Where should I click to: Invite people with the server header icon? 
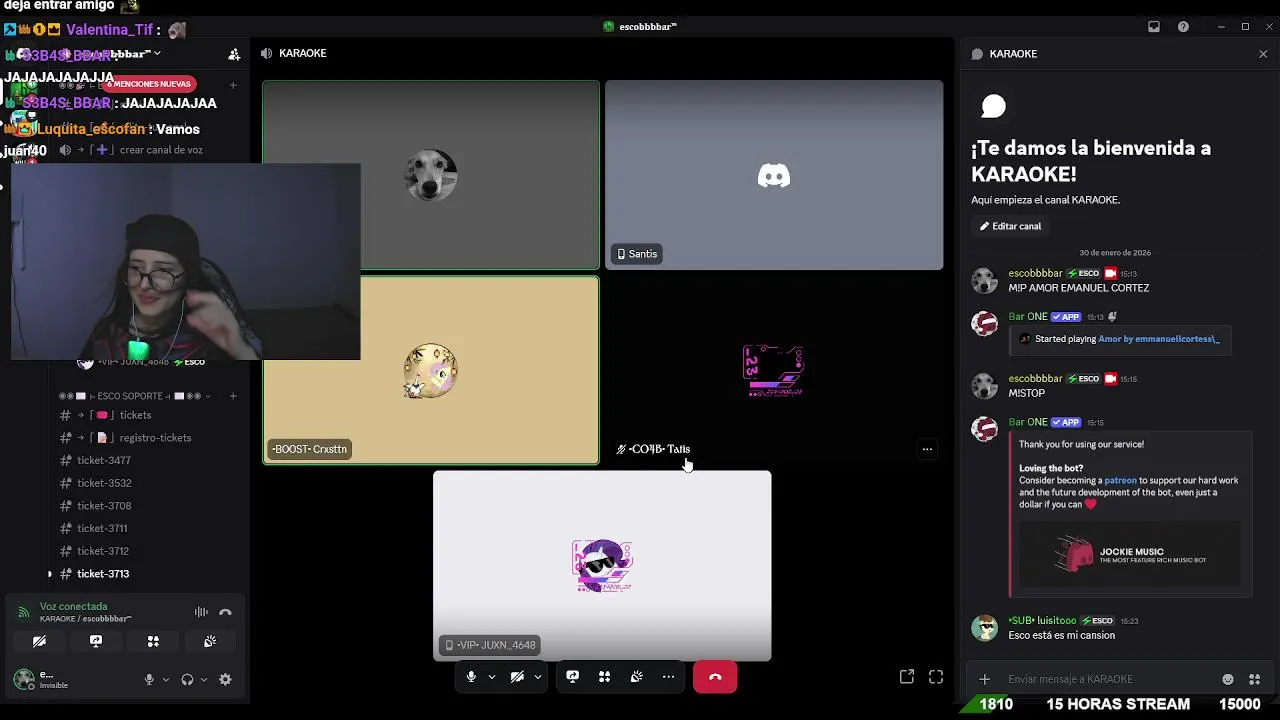click(x=234, y=54)
